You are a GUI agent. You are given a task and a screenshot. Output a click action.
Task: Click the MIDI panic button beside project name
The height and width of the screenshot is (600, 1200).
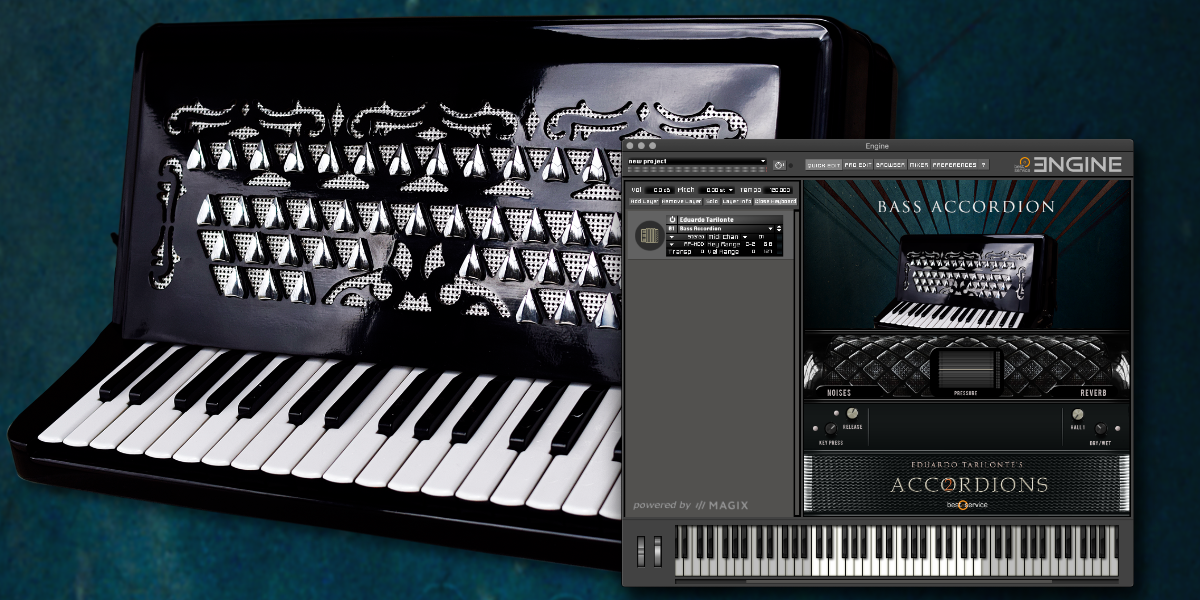tap(779, 165)
